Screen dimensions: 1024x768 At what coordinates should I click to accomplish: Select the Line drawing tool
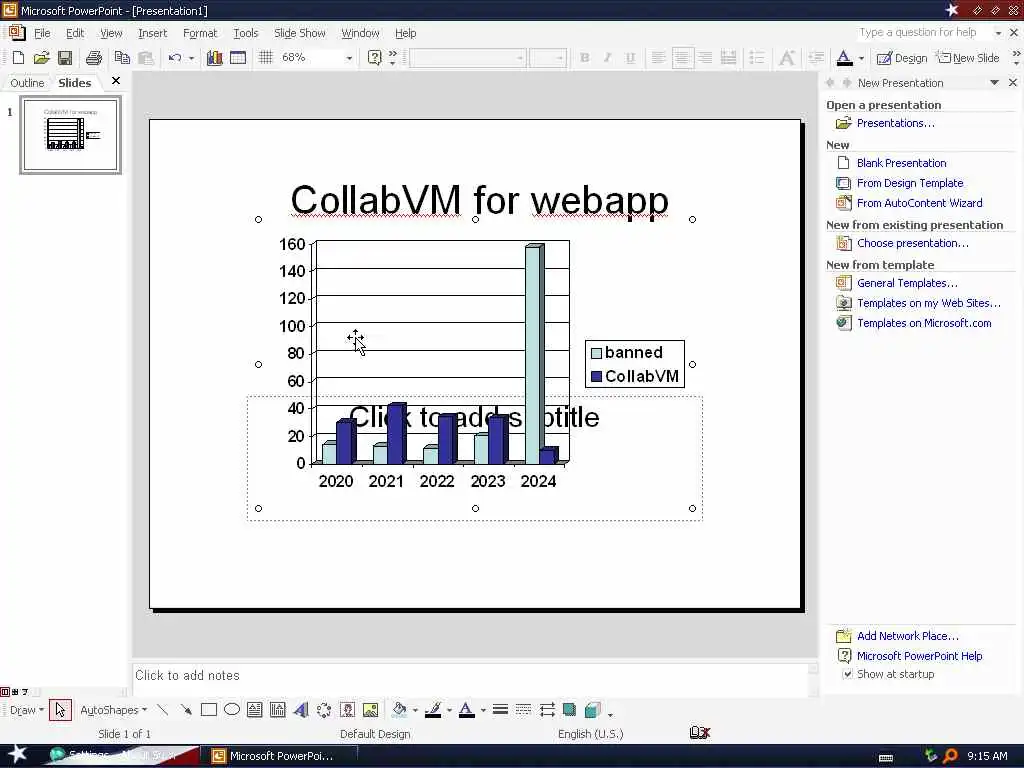(163, 710)
